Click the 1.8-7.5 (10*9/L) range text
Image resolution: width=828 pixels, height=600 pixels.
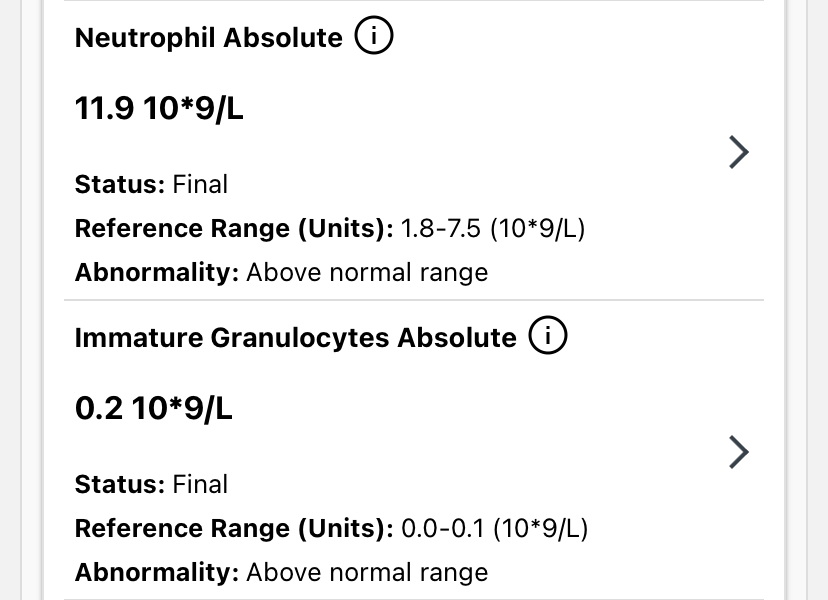pos(493,229)
